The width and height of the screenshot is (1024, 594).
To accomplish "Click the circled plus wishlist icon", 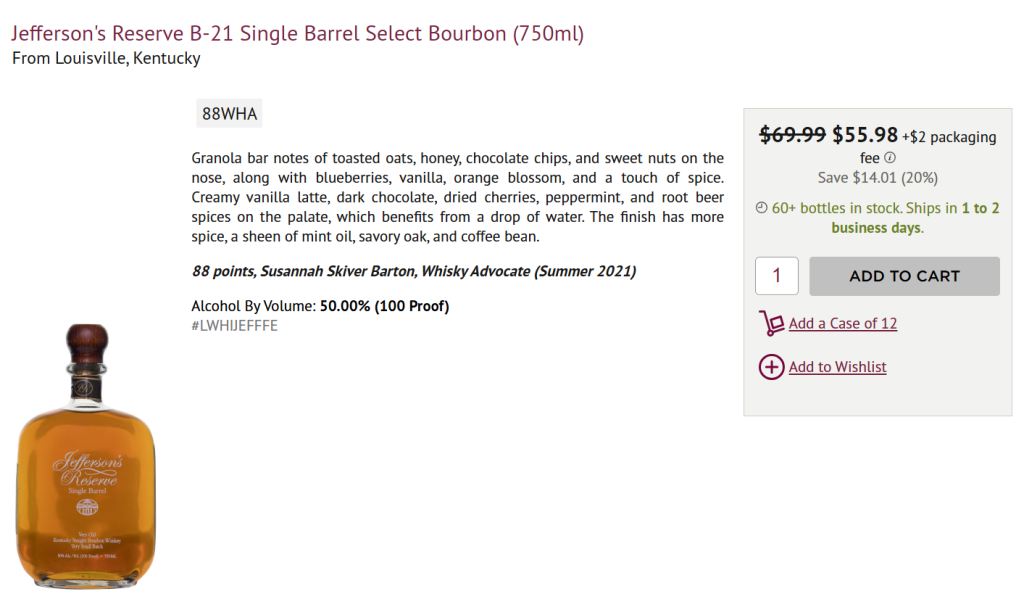I will [x=771, y=367].
